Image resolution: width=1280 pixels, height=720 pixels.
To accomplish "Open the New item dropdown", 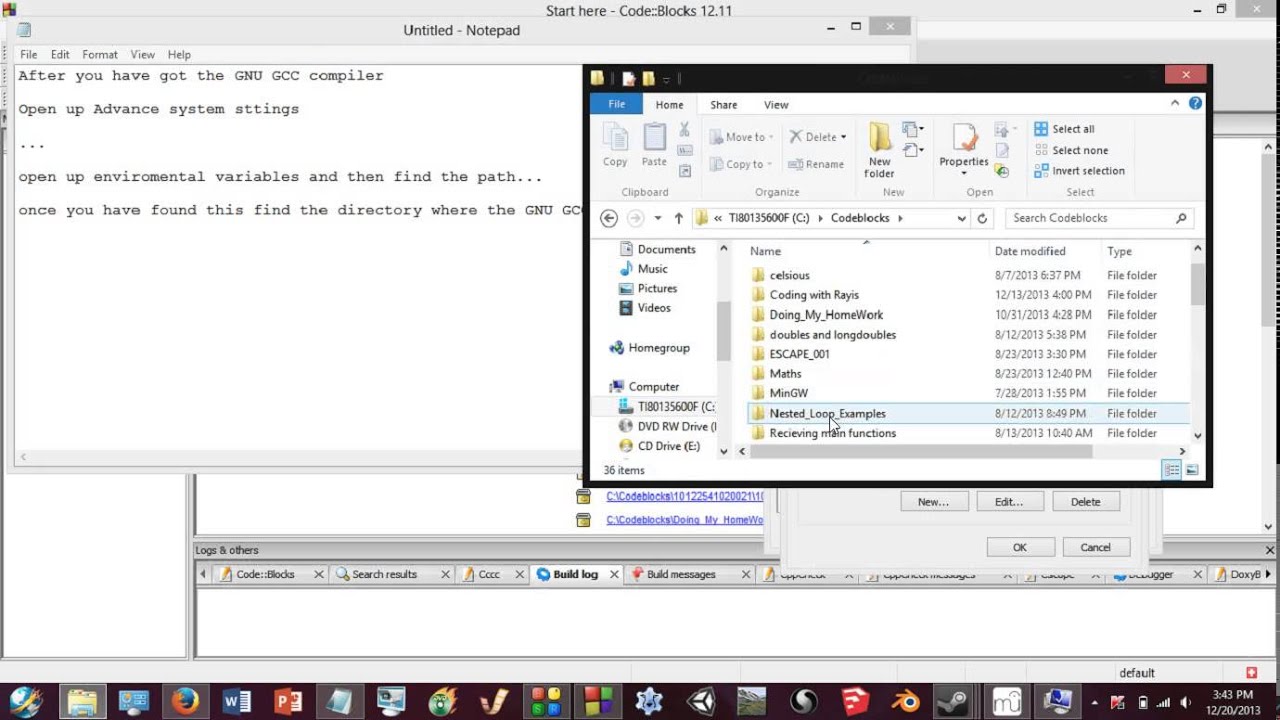I will point(910,129).
